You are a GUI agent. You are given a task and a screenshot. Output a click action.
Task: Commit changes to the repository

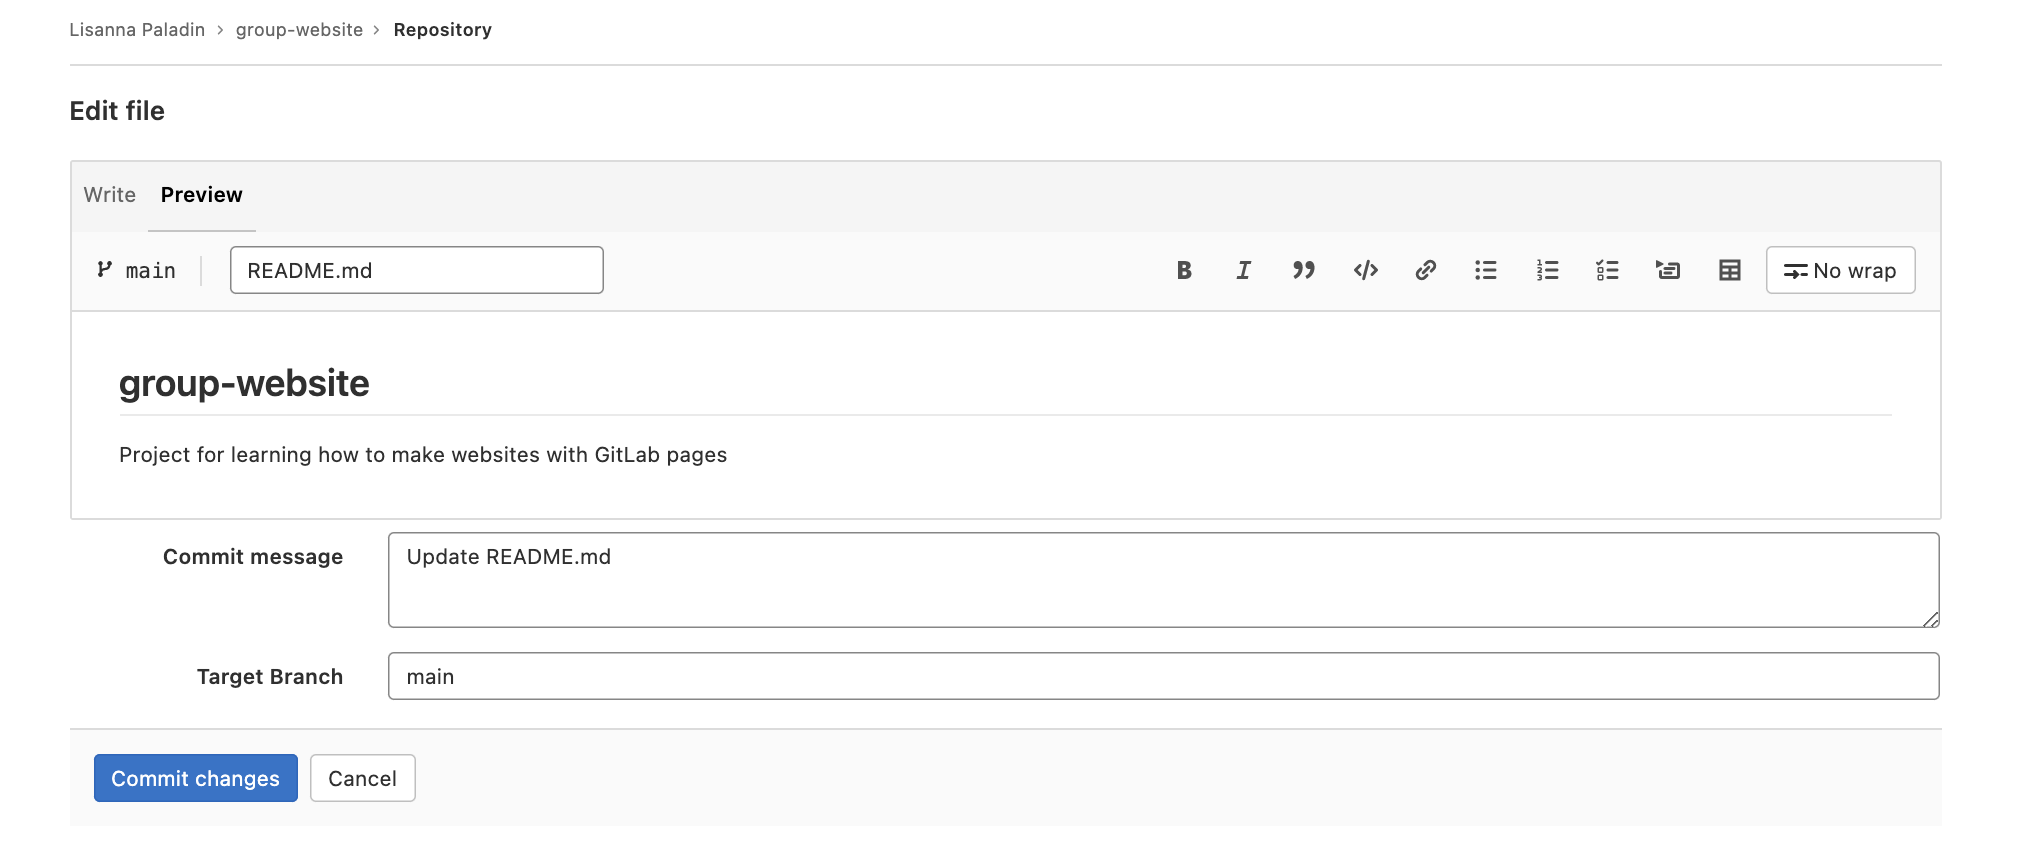click(x=195, y=778)
